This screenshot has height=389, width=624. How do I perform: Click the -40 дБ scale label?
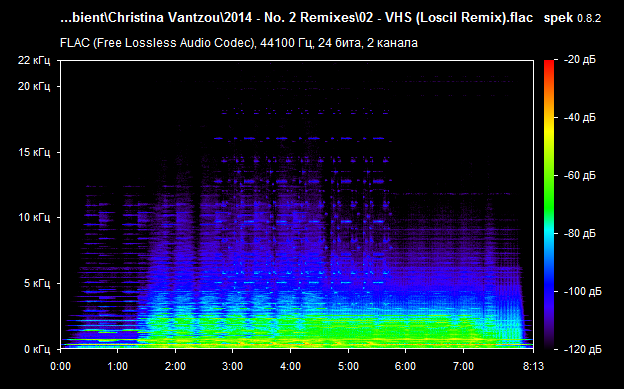pyautogui.click(x=580, y=117)
